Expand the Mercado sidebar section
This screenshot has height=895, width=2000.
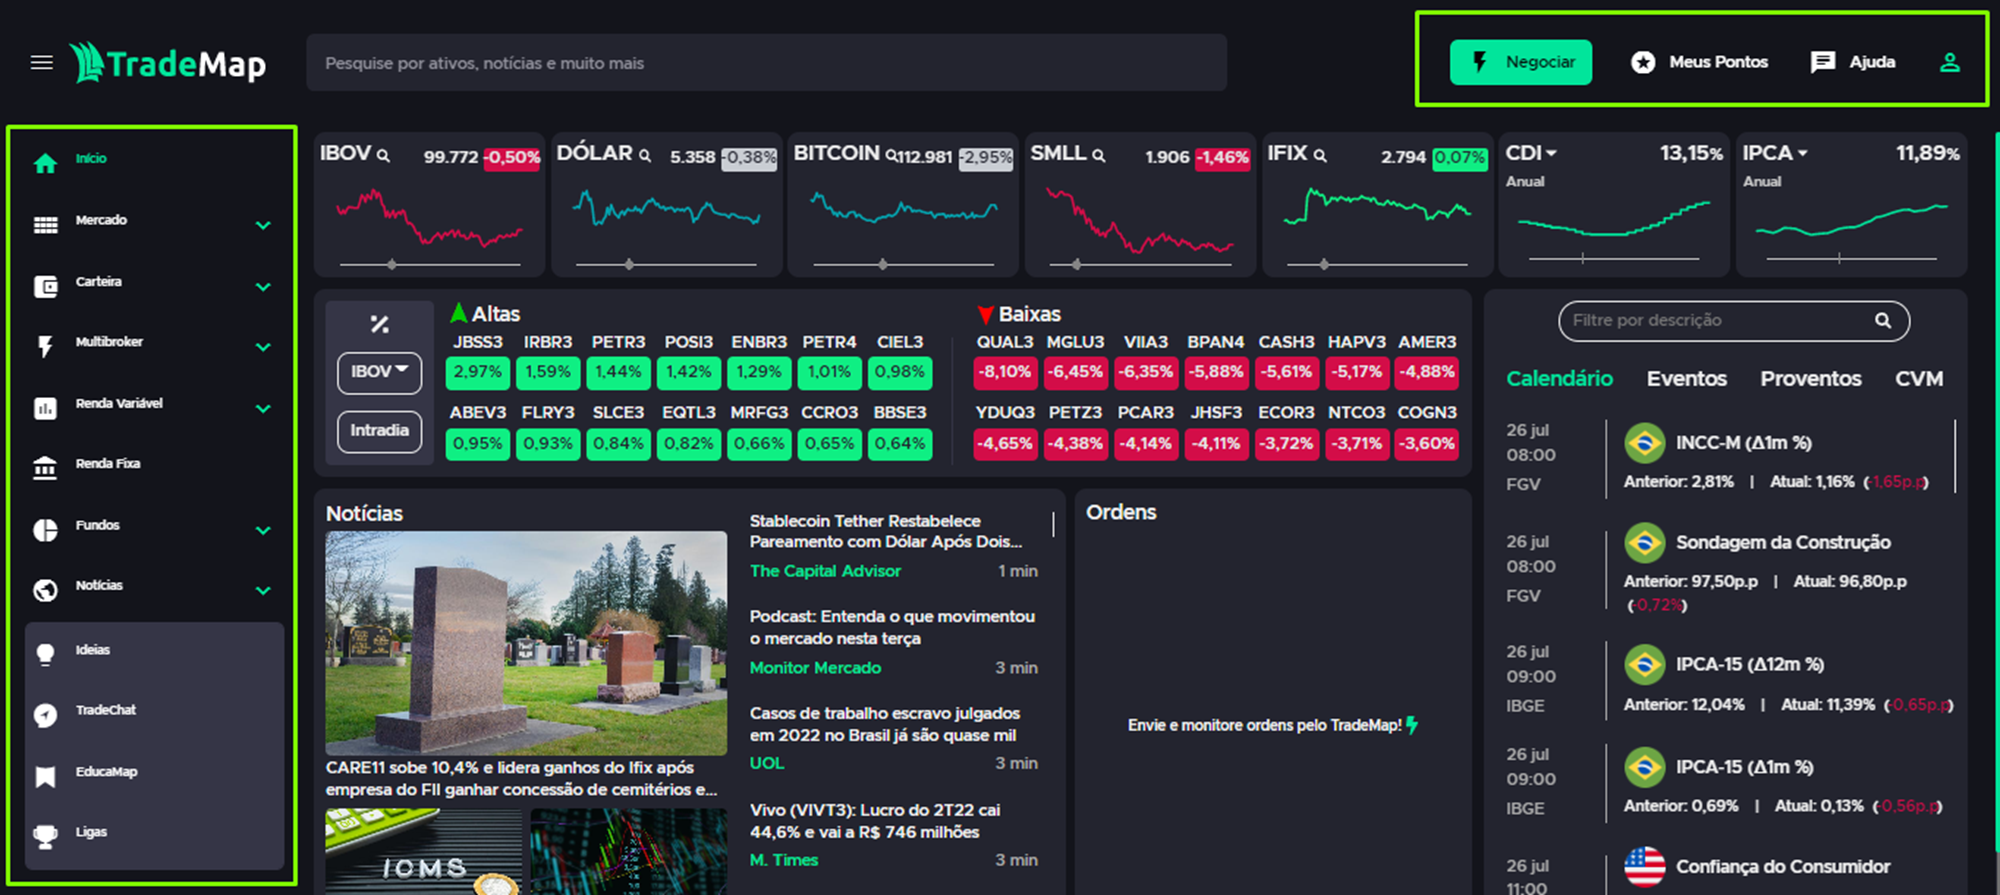[x=263, y=225]
